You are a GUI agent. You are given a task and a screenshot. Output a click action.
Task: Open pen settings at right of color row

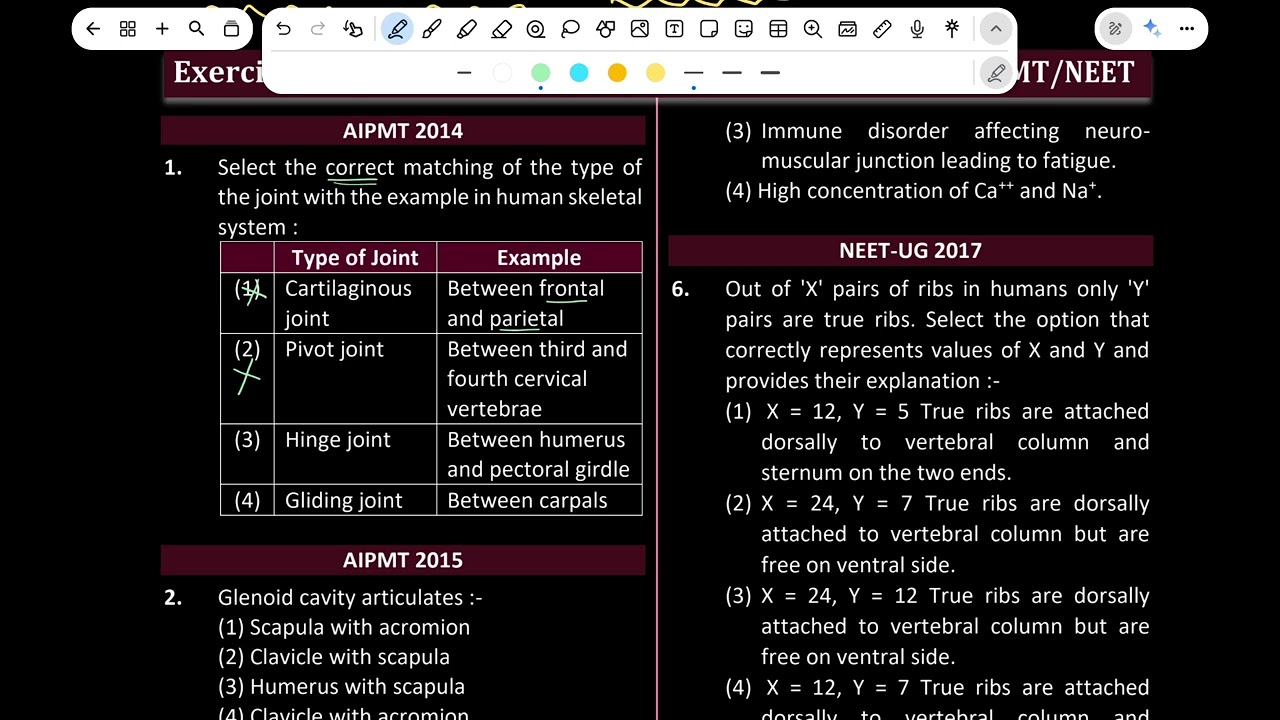coord(996,73)
